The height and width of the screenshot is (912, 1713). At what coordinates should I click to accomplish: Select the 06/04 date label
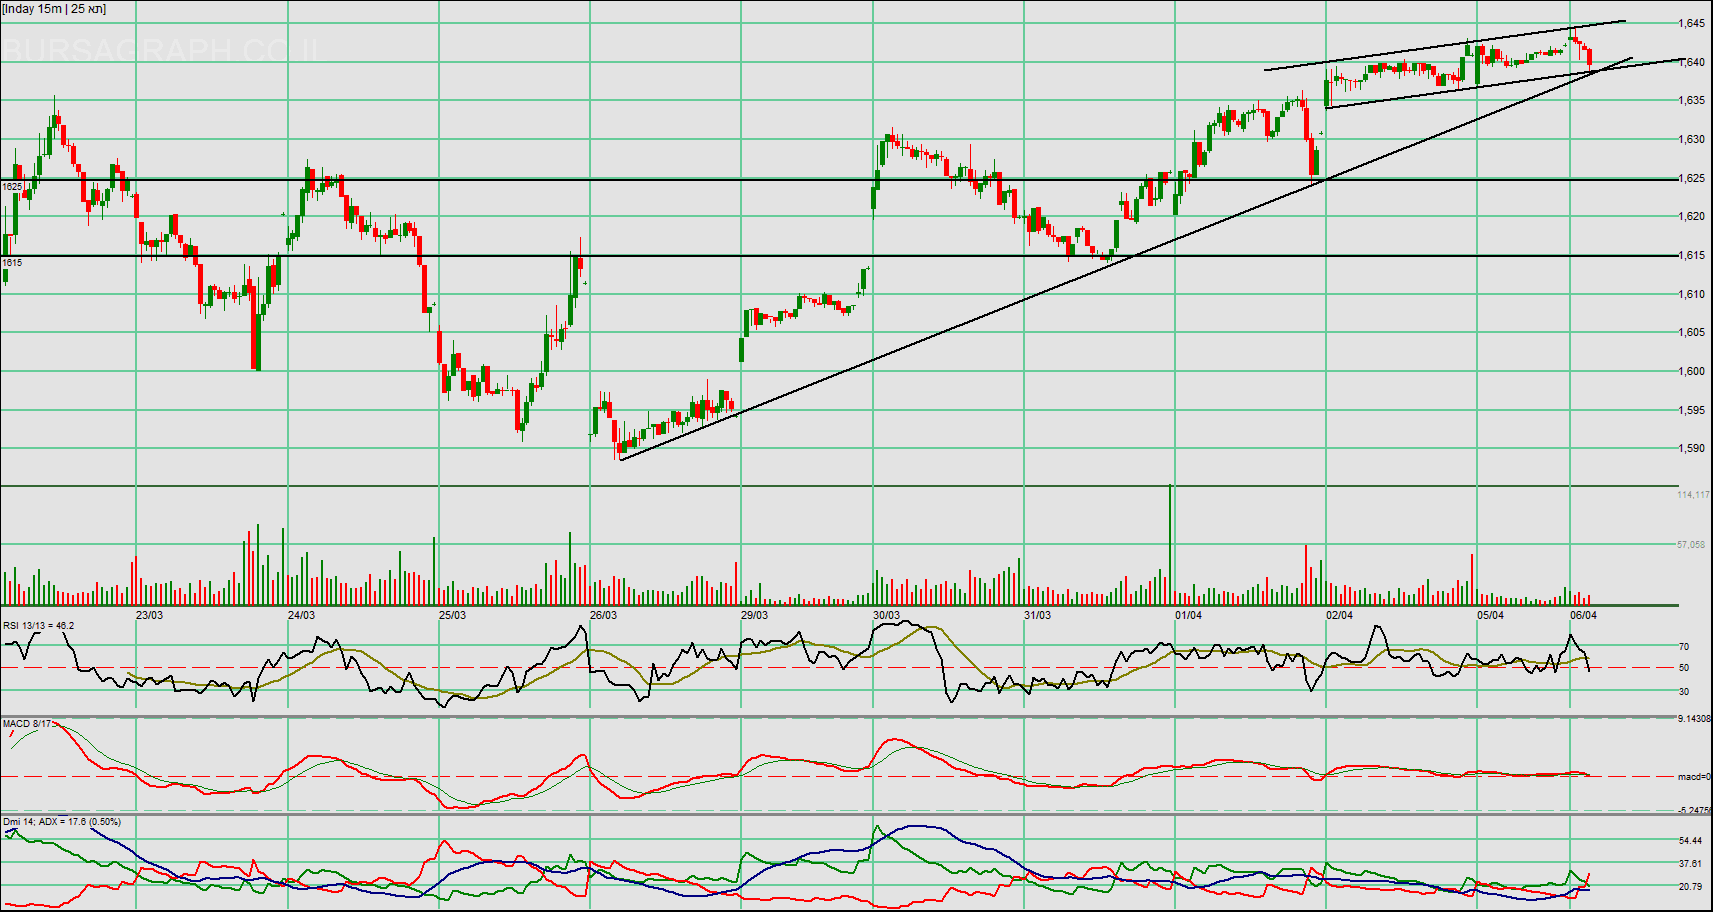[1583, 615]
